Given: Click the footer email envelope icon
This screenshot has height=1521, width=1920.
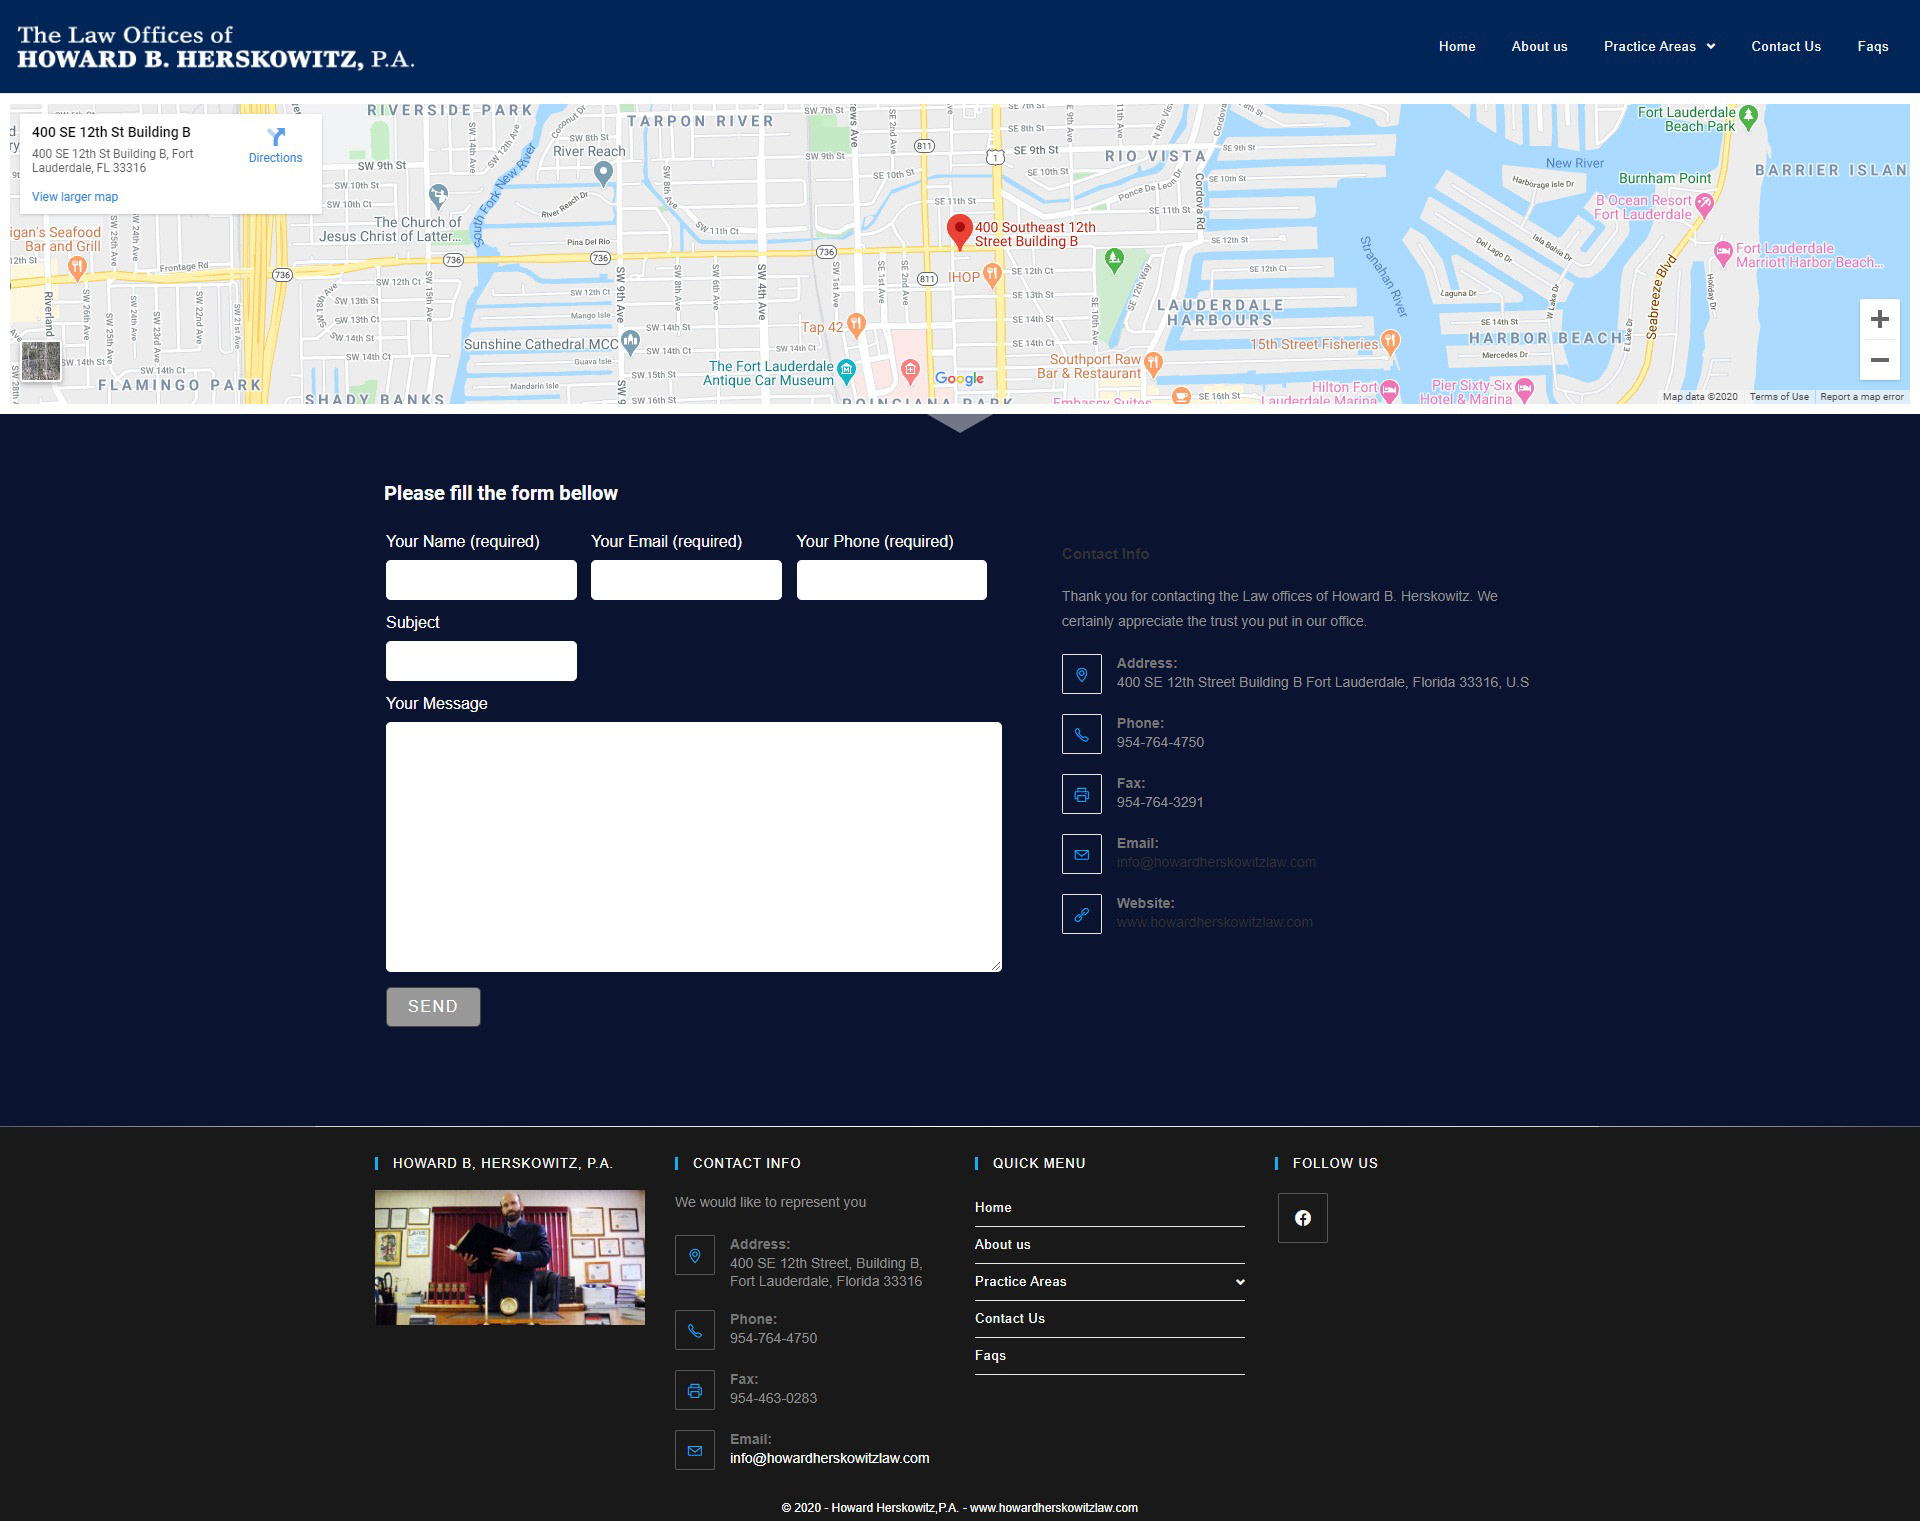Looking at the screenshot, I should [x=695, y=1450].
